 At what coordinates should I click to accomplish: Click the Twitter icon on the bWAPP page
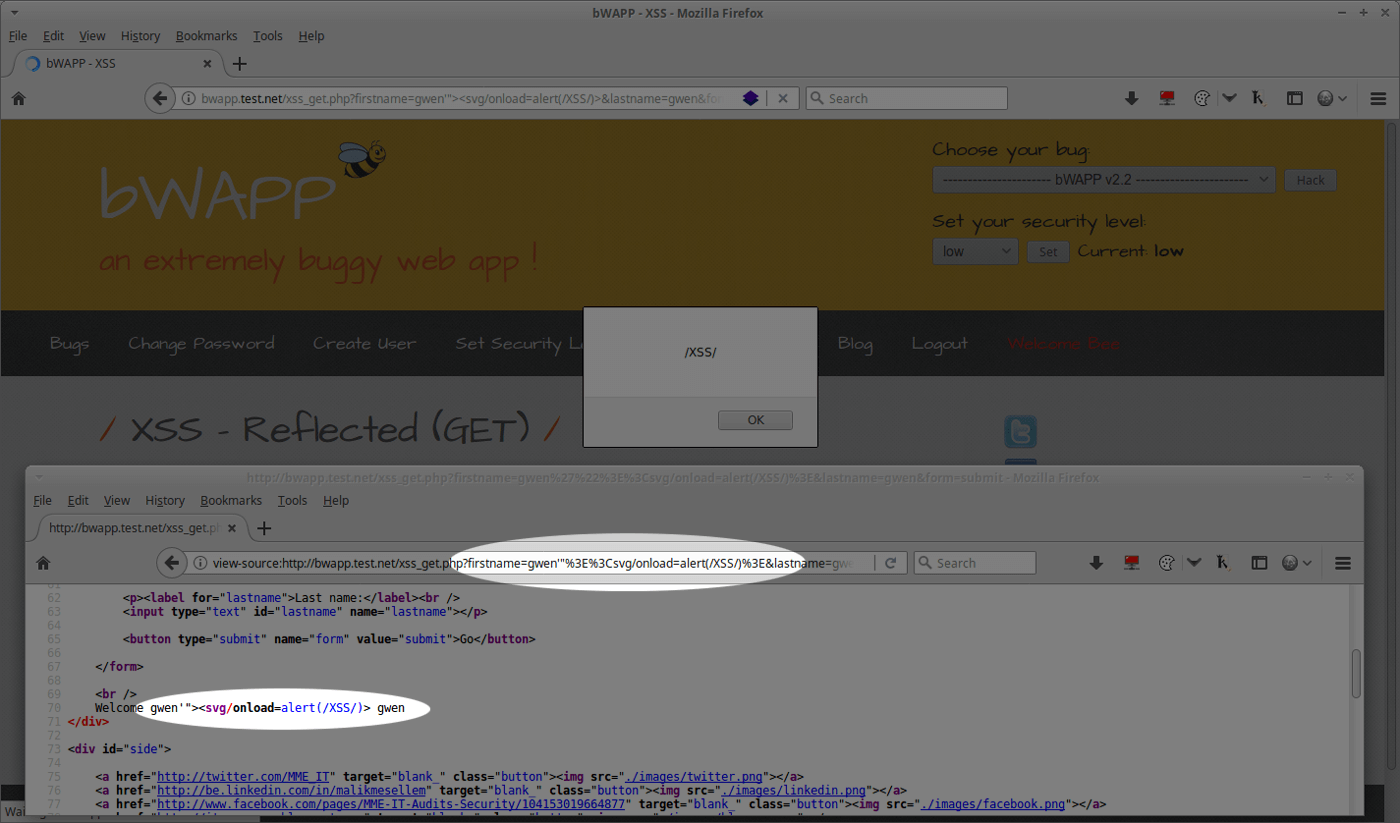pyautogui.click(x=1020, y=432)
